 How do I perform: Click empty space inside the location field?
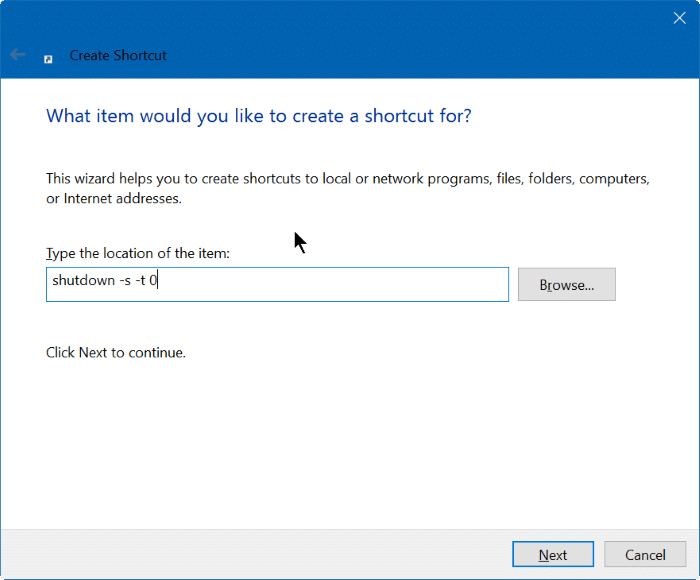tap(335, 284)
